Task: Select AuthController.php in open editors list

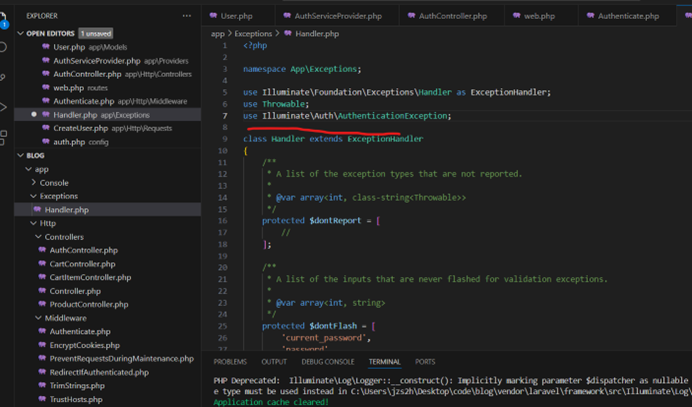Action: point(108,74)
